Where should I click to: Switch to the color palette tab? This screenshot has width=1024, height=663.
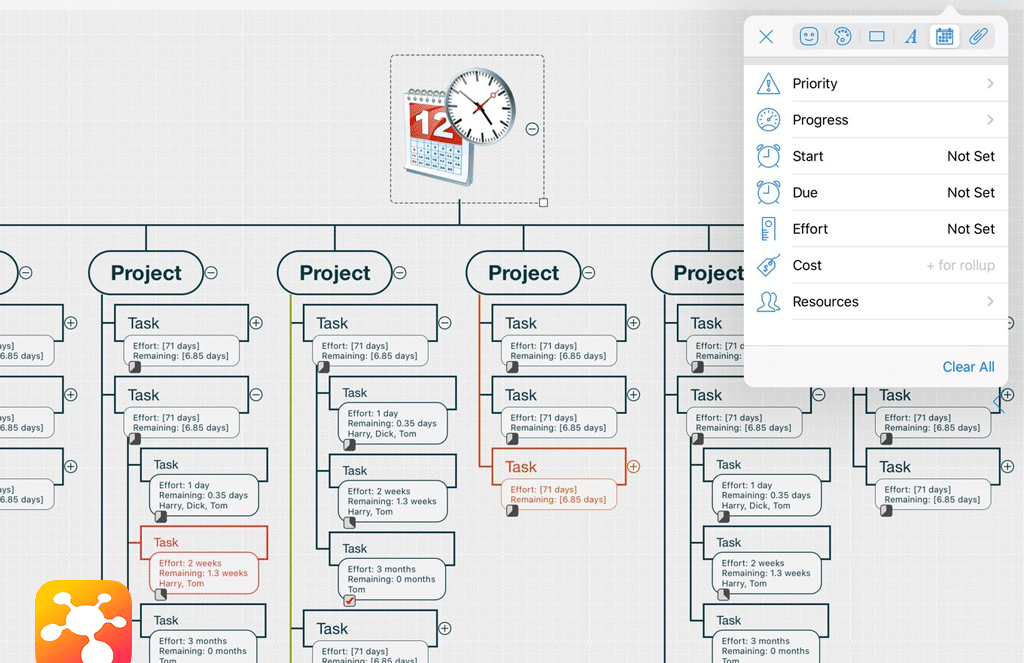(842, 37)
